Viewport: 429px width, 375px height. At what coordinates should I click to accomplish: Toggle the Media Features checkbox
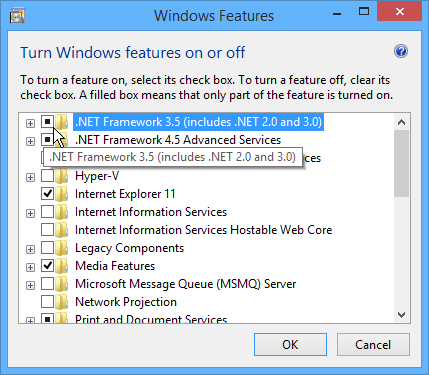pyautogui.click(x=47, y=265)
